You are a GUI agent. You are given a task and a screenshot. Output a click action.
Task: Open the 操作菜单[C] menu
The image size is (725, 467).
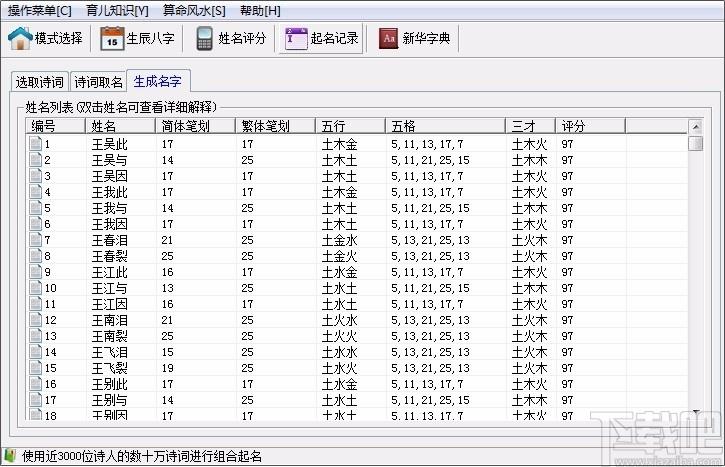(40, 10)
